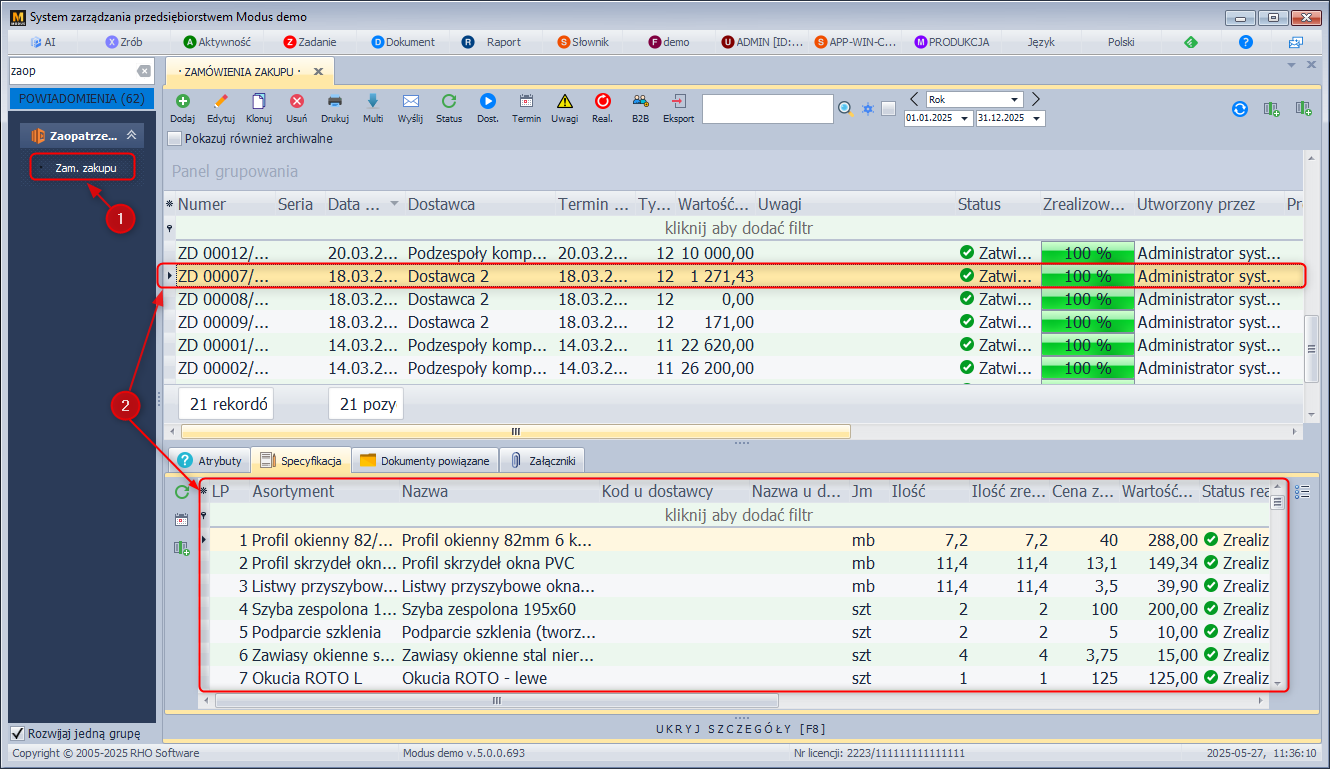Toggle 'Rozwijaj jedną grupę' checkbox
The height and width of the screenshot is (769, 1330).
(17, 734)
